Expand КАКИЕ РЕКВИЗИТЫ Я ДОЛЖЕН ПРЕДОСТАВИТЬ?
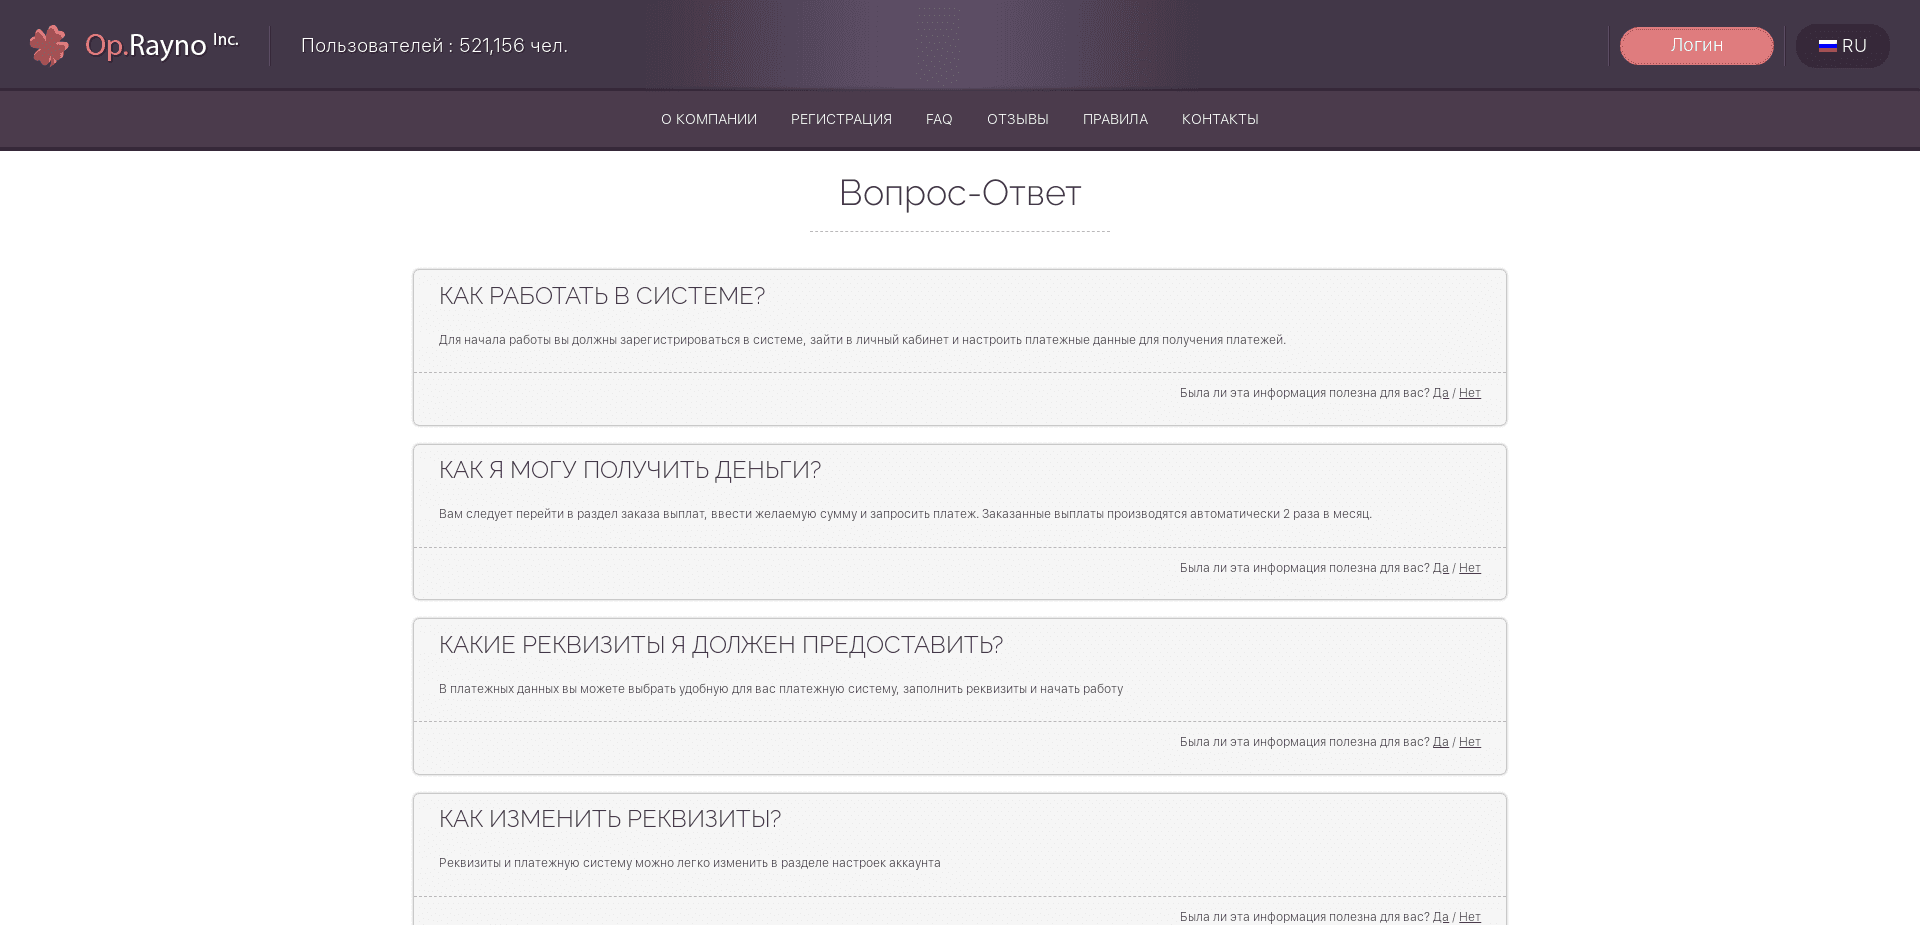Screen dimensions: 1920x925 [721, 645]
